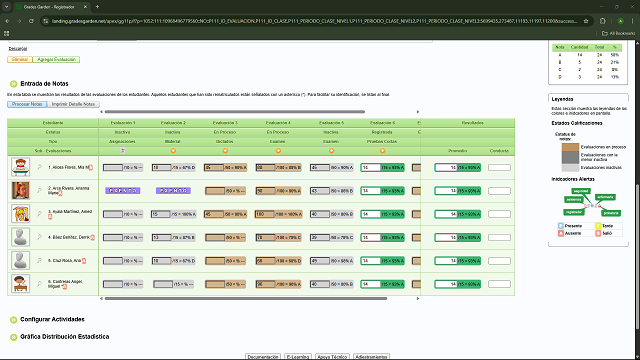Viewport: 640px width, 360px height.
Task: Open magnifier icon for student 6 Contreras Angel
Action: [40, 283]
